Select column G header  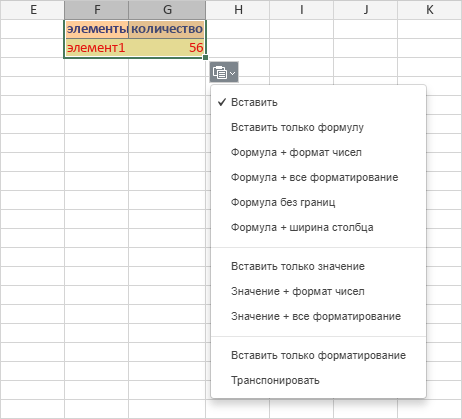pyautogui.click(x=167, y=10)
